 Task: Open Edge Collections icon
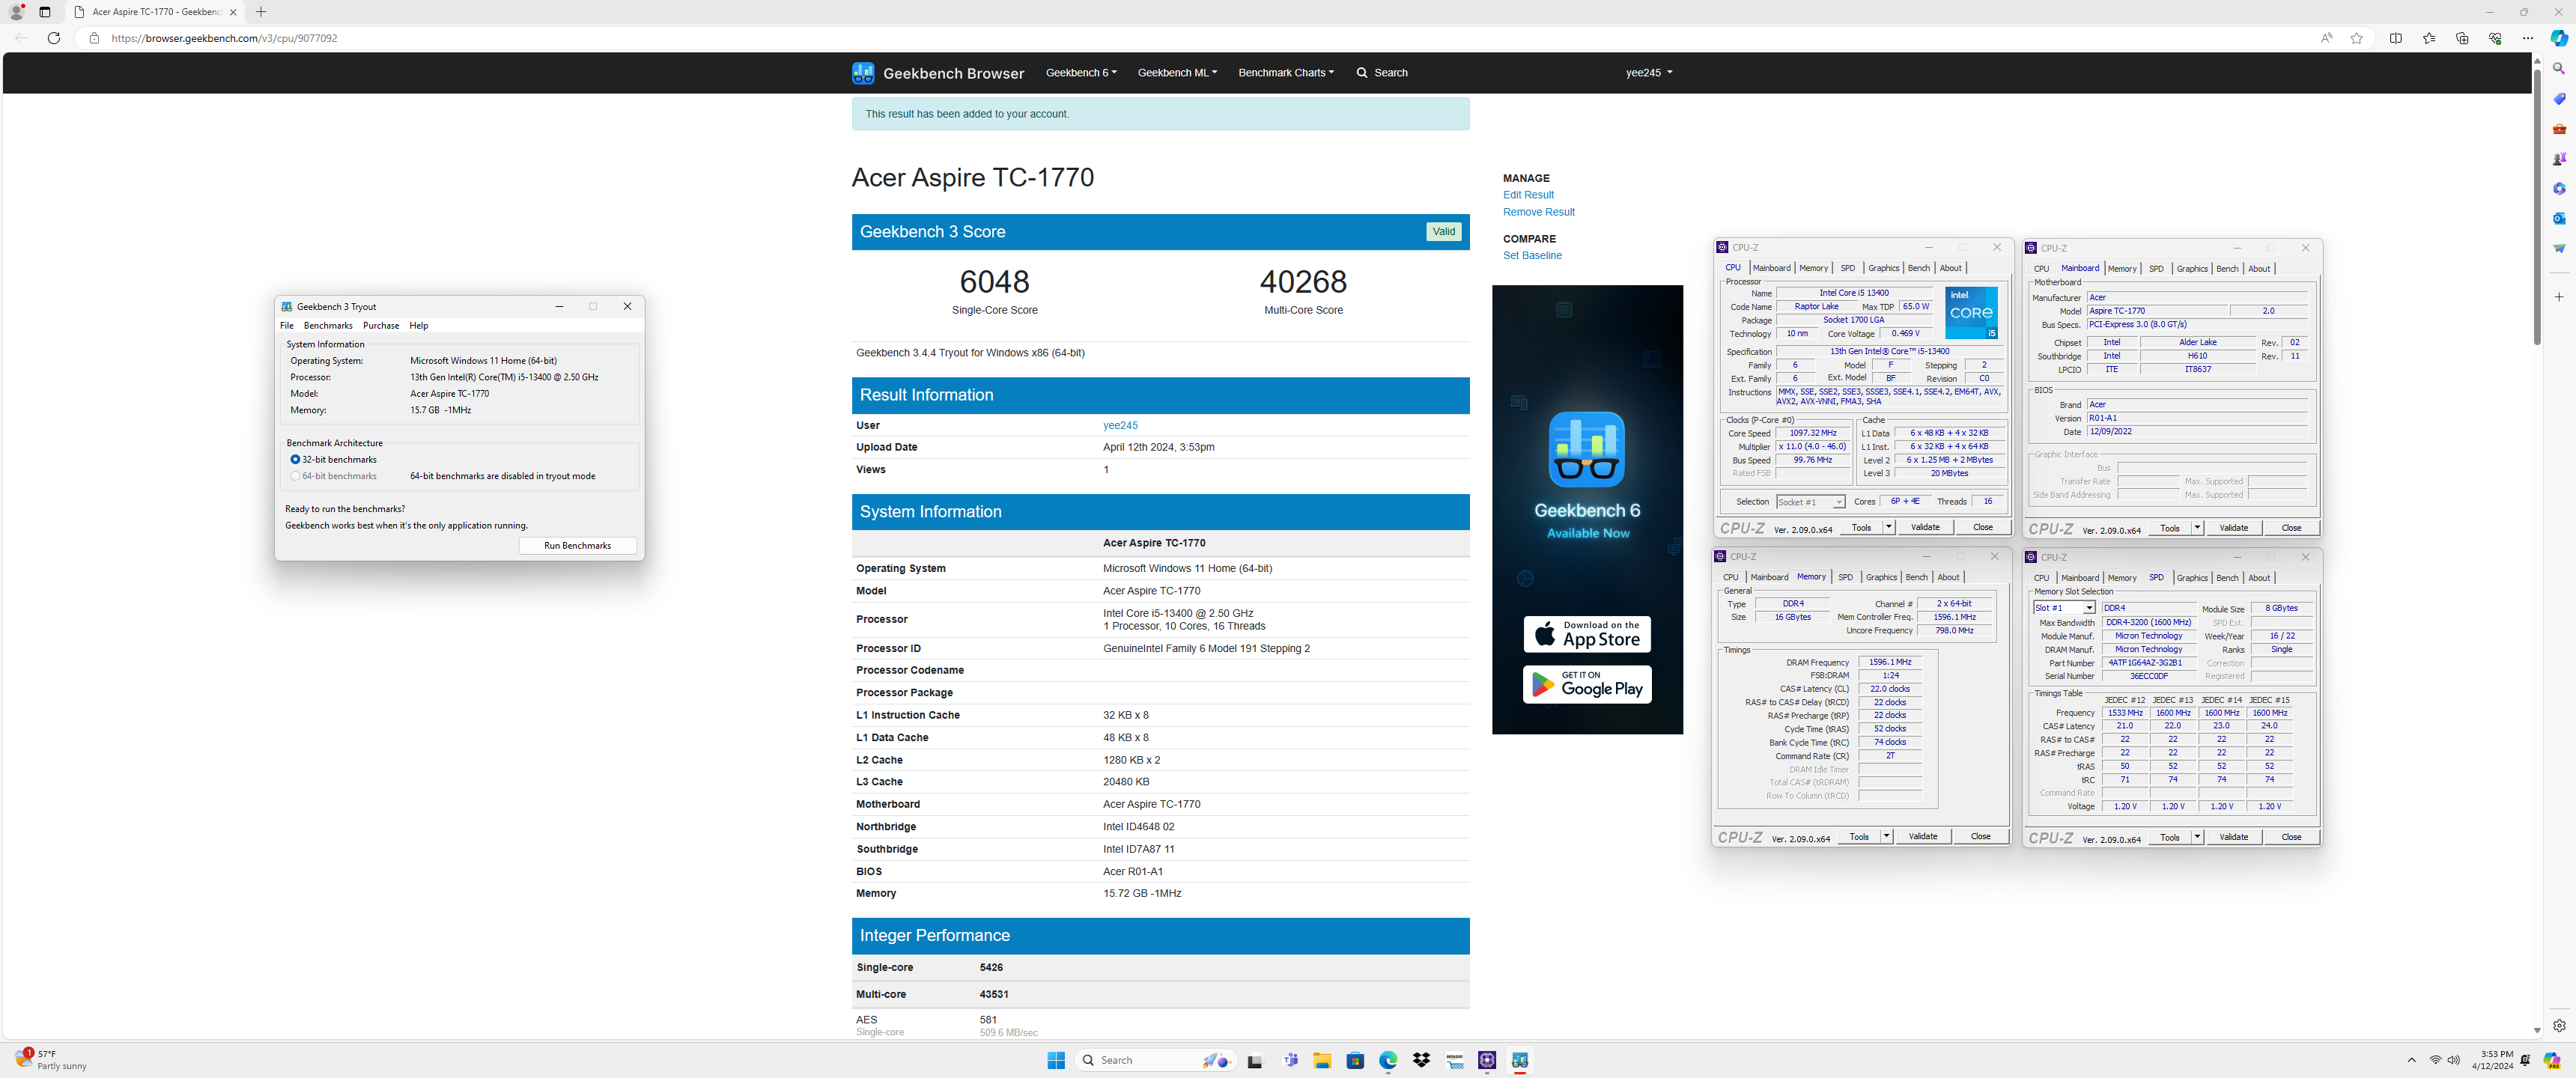click(x=2462, y=38)
